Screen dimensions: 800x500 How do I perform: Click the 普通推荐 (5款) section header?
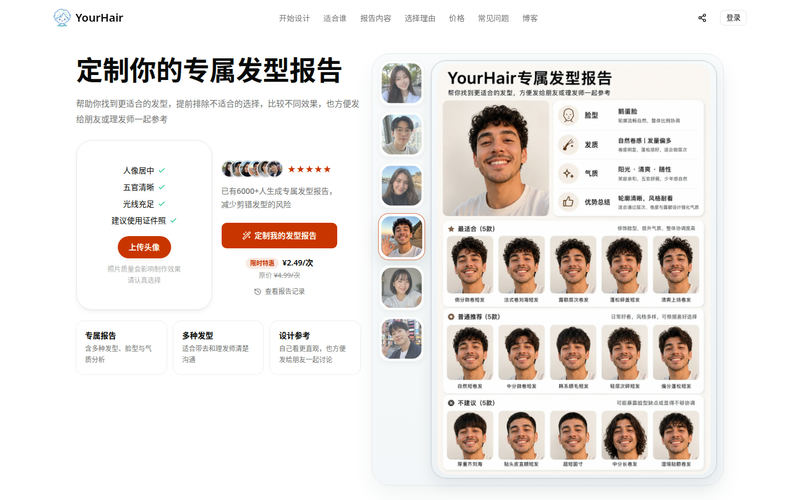point(479,317)
